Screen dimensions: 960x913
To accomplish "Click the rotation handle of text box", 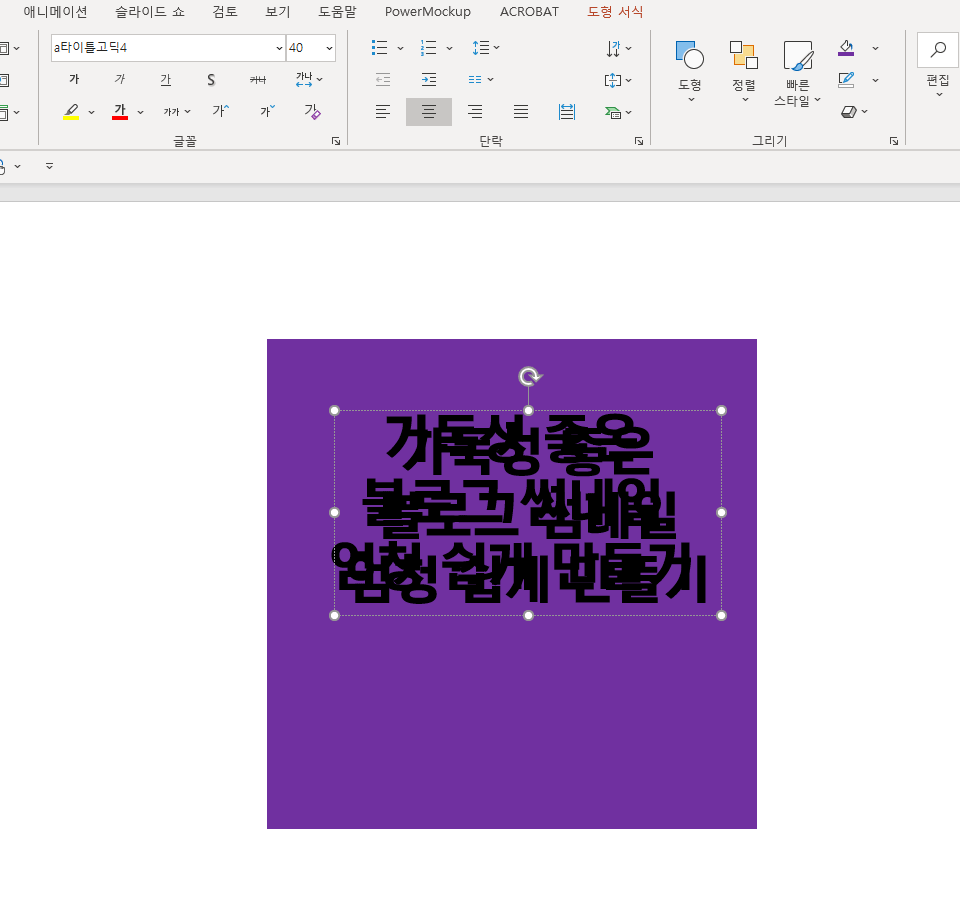I will (x=530, y=376).
